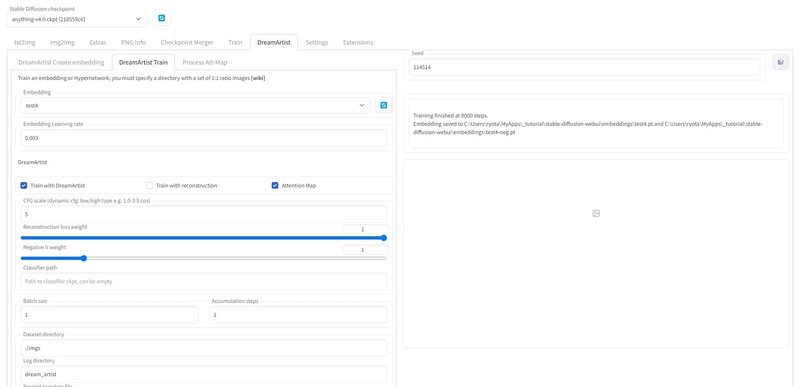Click the Embedding Learning rate field
The height and width of the screenshot is (387, 800).
pyautogui.click(x=204, y=138)
